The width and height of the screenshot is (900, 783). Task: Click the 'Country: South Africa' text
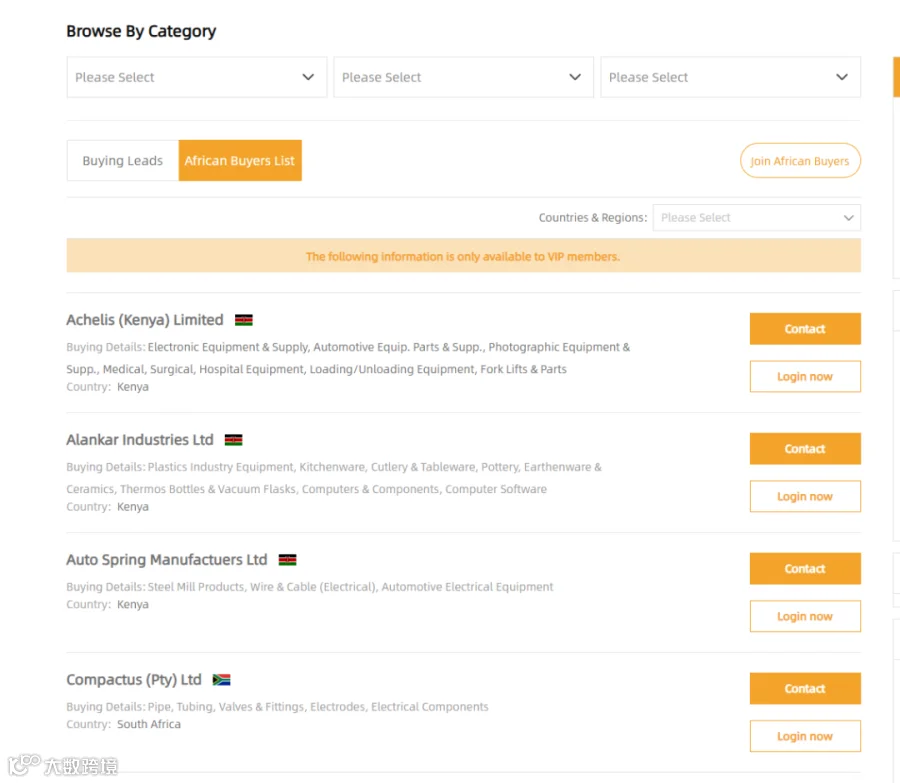(123, 724)
